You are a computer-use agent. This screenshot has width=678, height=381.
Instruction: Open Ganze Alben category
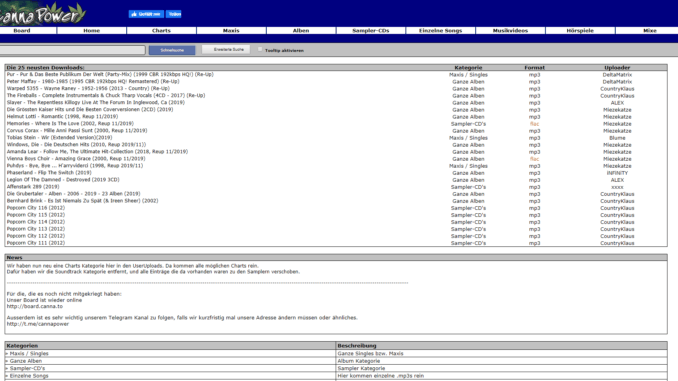26,361
